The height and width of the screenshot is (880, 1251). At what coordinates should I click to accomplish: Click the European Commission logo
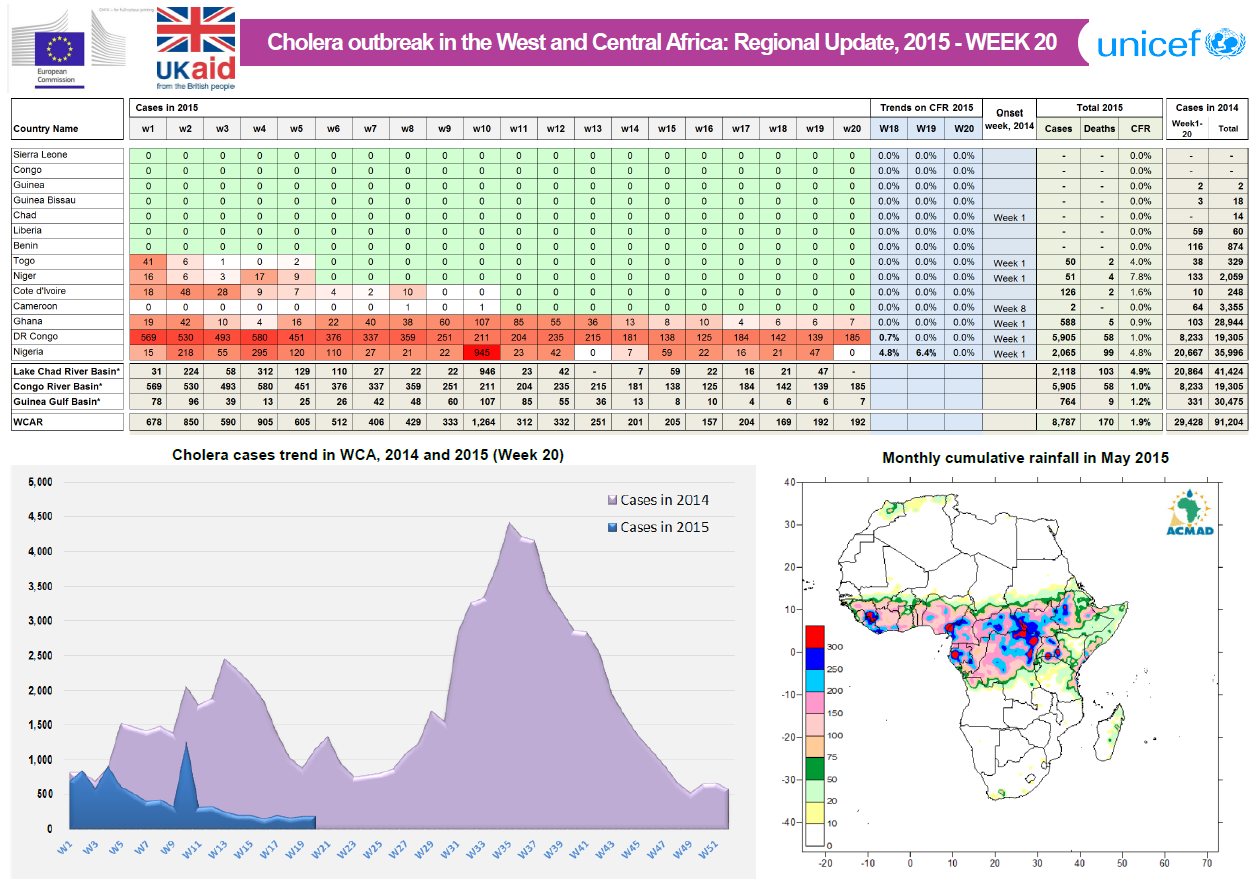coord(67,47)
